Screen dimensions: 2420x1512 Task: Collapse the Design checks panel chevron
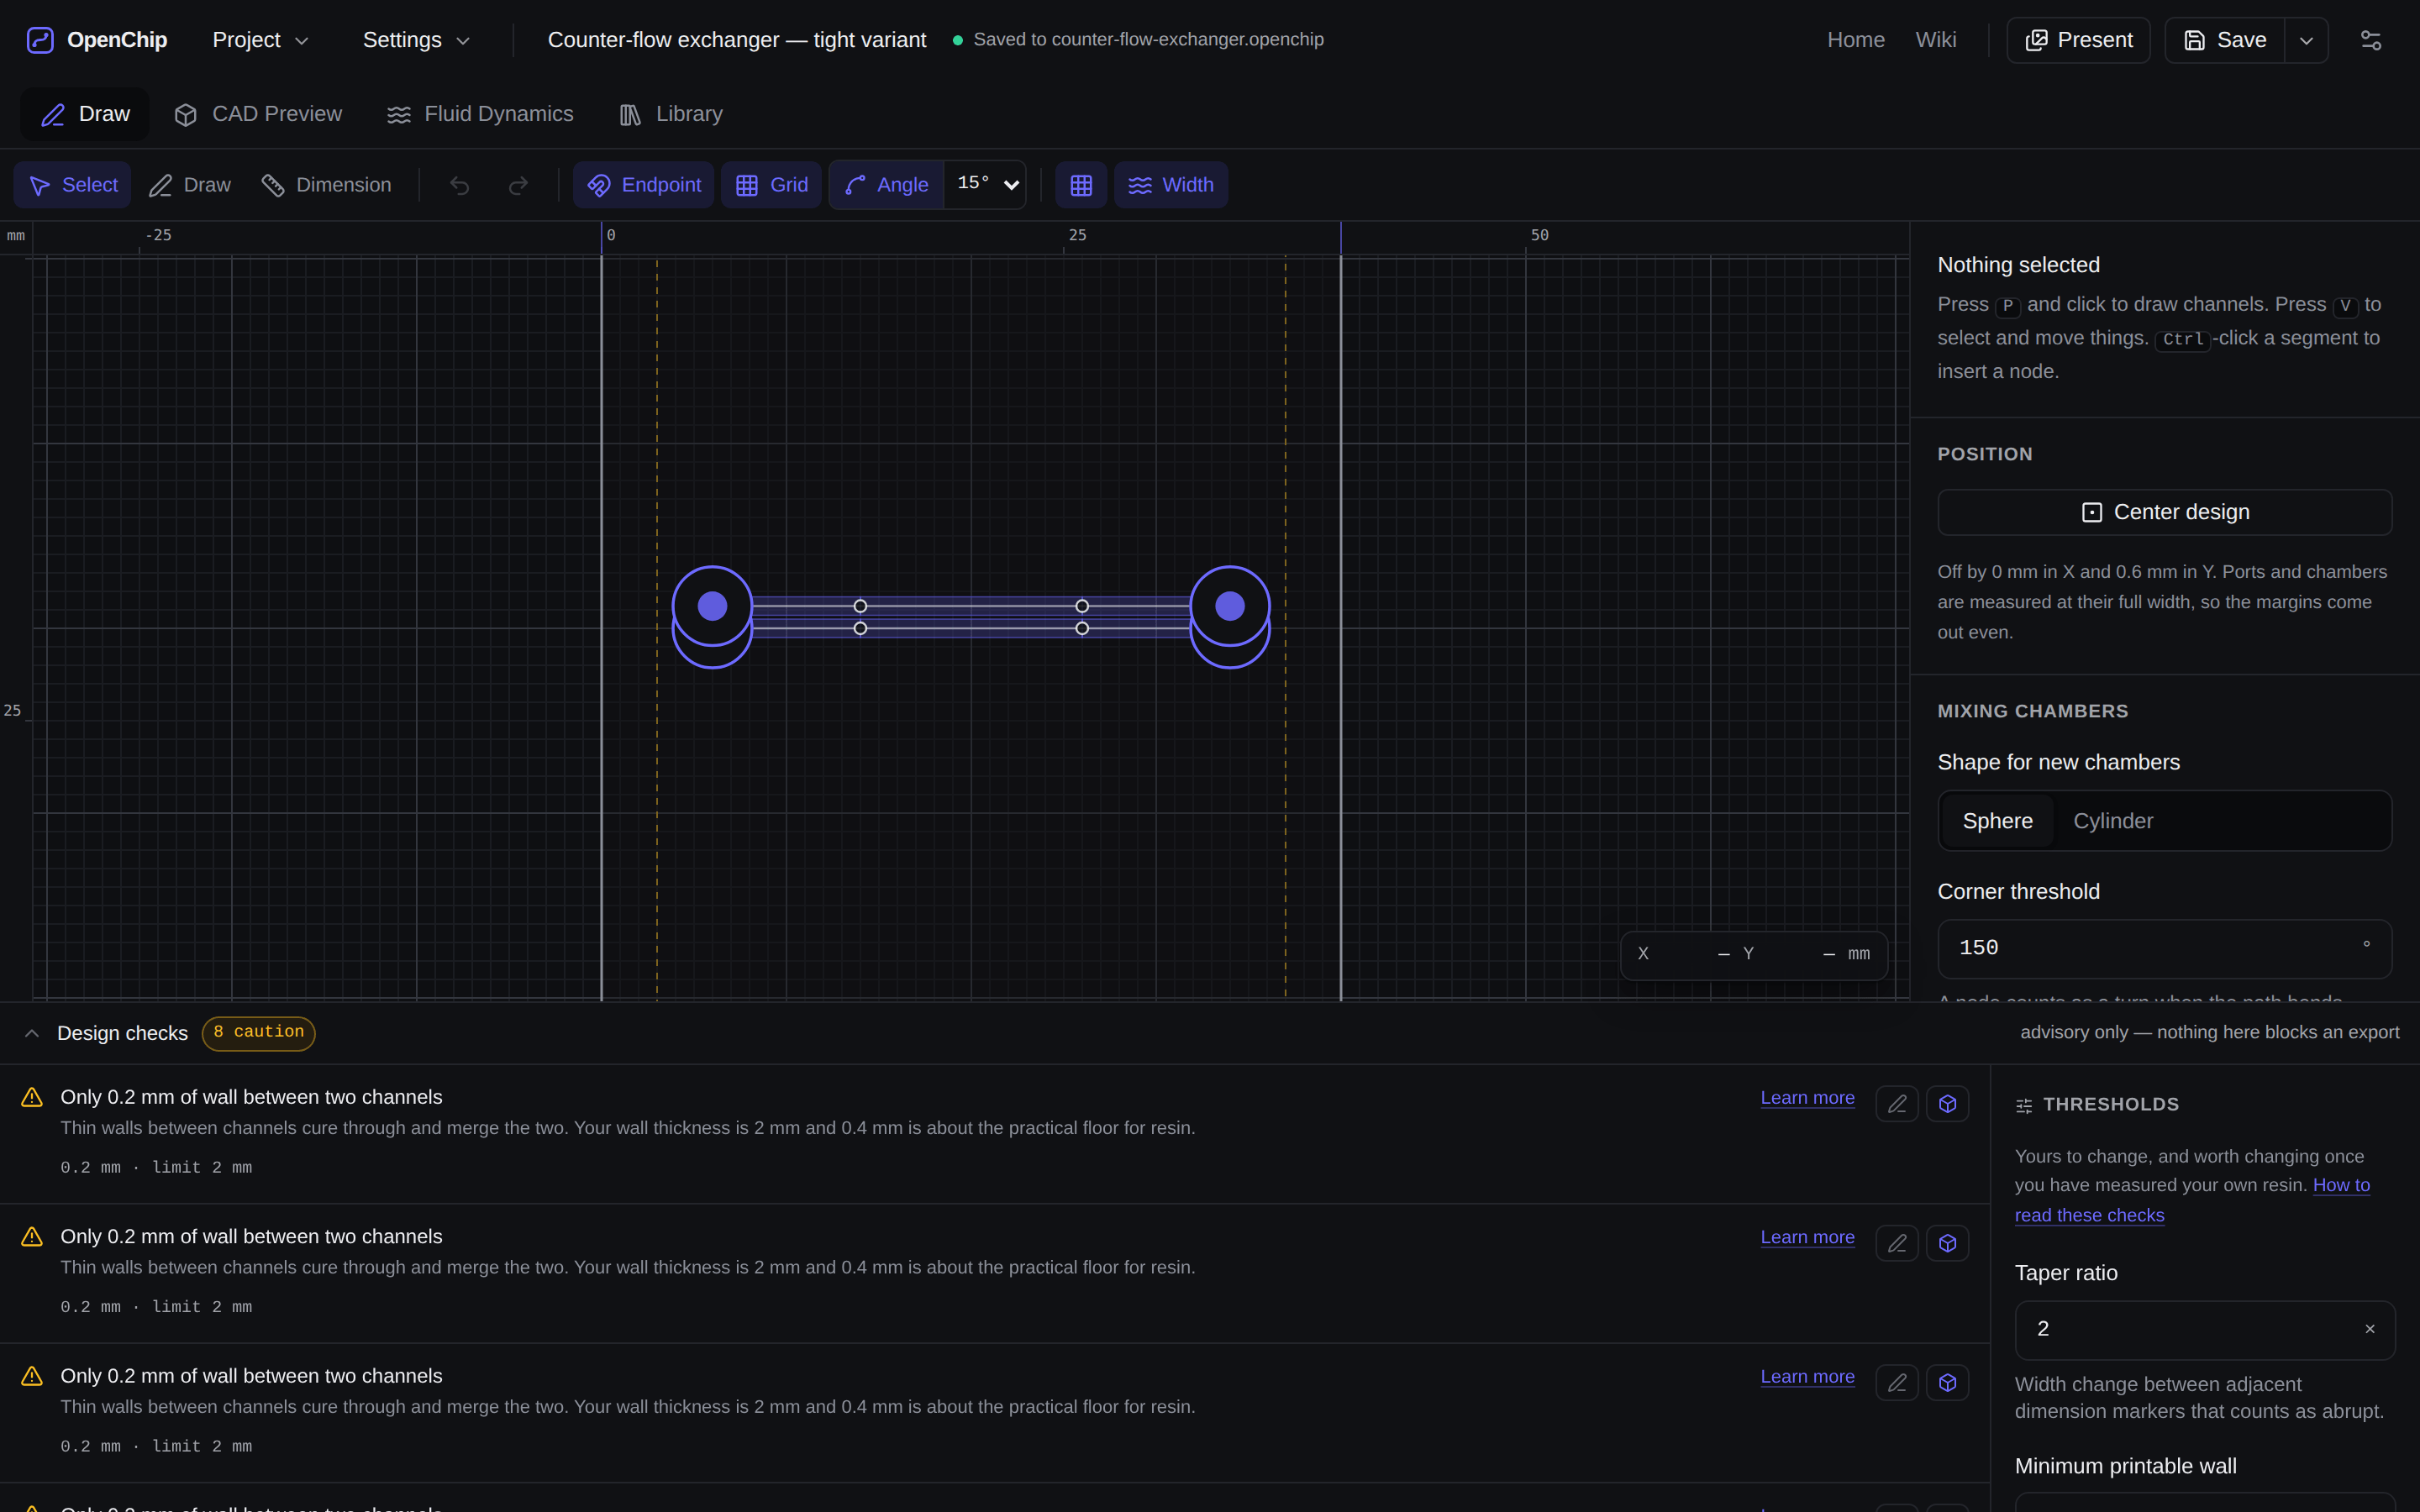(32, 1033)
